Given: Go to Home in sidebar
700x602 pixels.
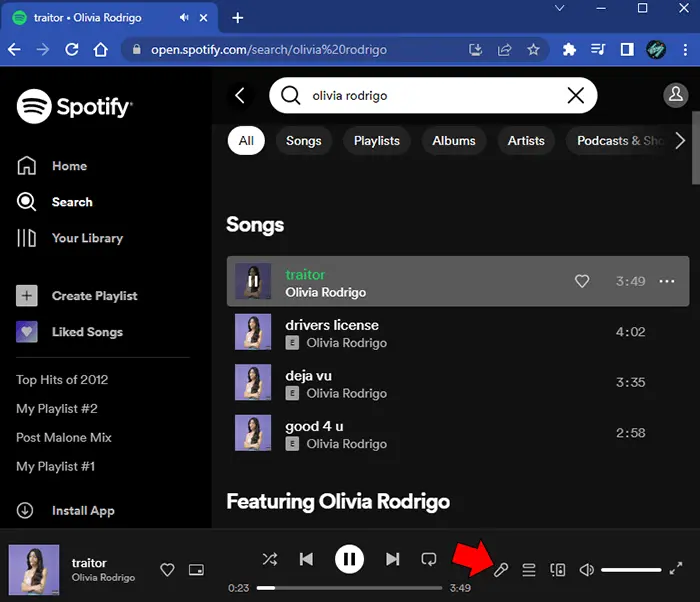Looking at the screenshot, I should (x=52, y=166).
